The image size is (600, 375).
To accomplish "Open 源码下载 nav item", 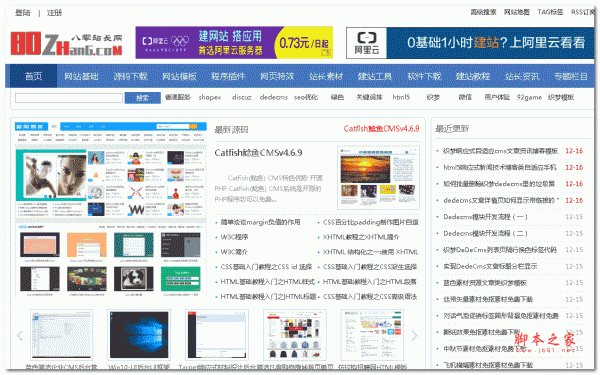I will (x=130, y=76).
